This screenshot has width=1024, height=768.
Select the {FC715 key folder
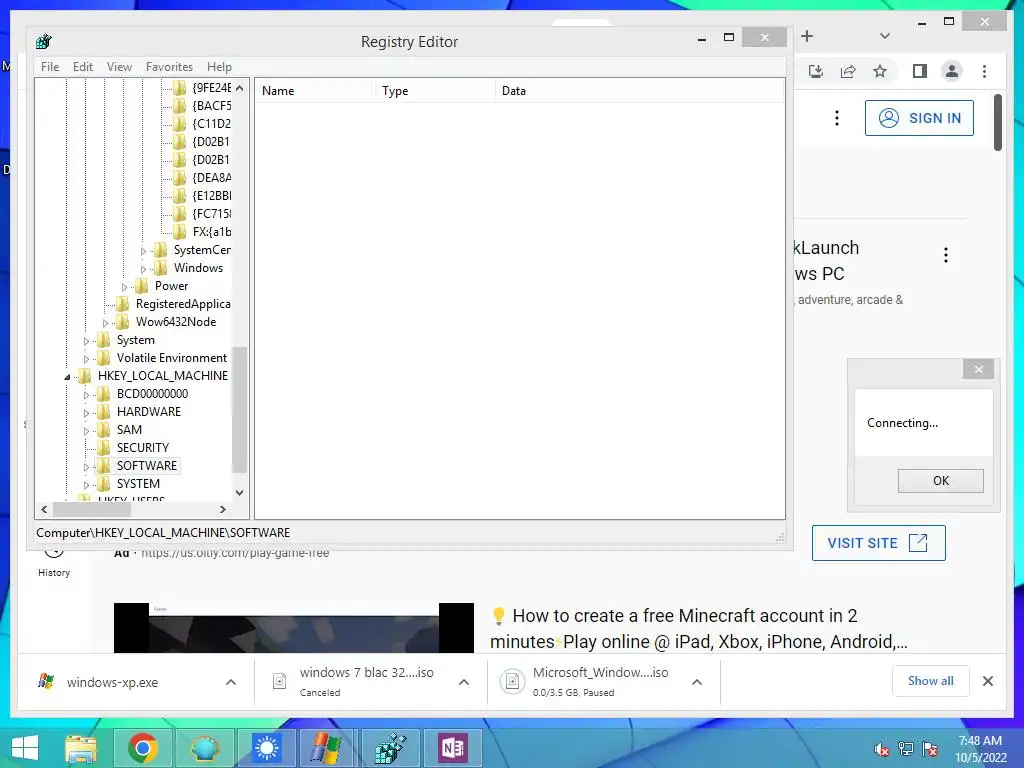(203, 214)
